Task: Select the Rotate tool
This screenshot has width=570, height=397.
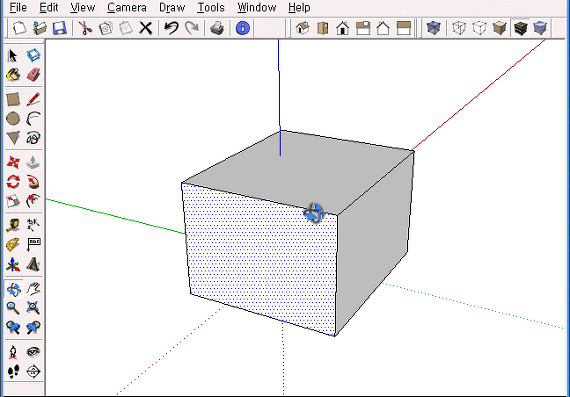Action: [13, 181]
